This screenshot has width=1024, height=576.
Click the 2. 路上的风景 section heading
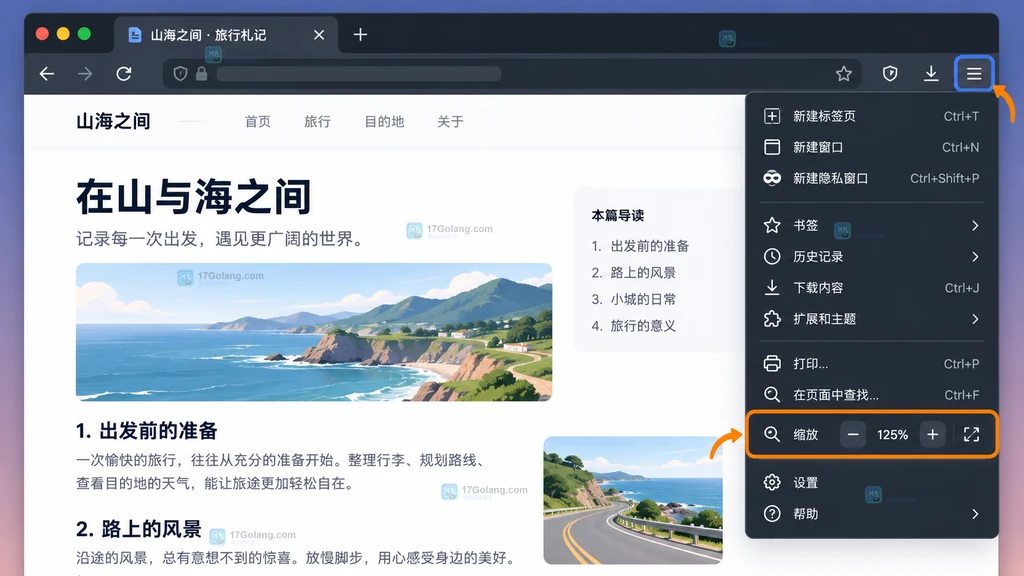tap(139, 529)
